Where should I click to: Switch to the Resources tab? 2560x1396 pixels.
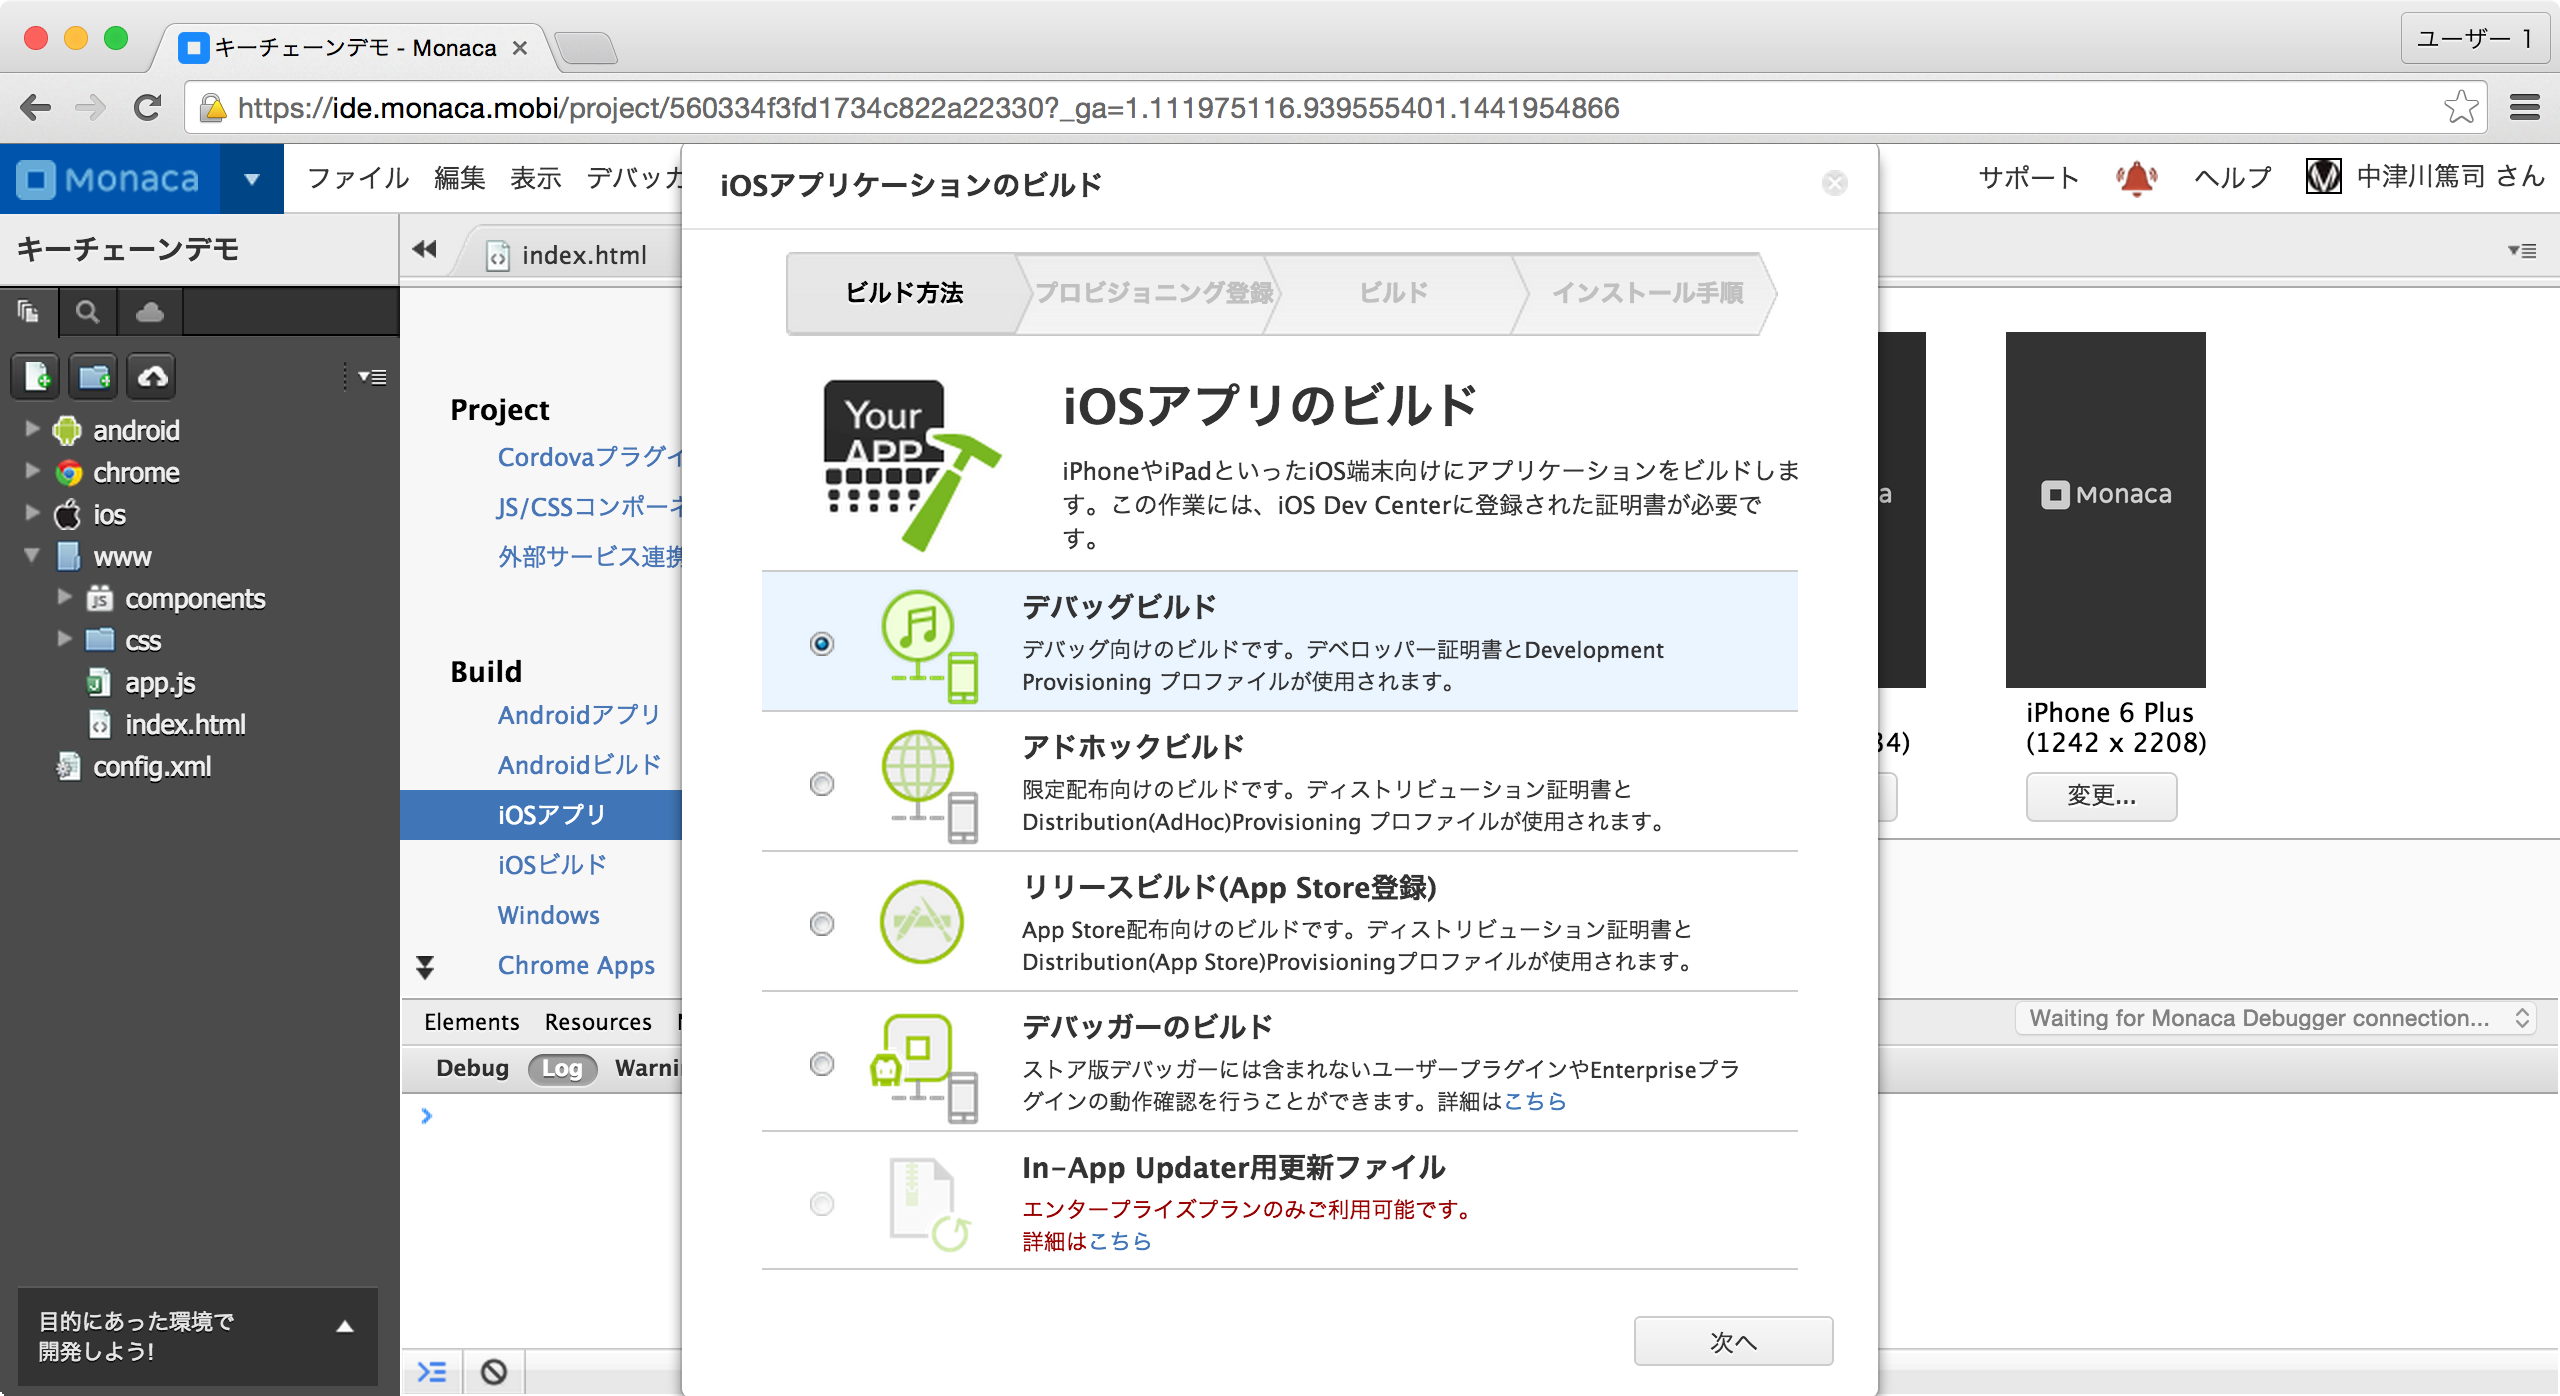tap(598, 1022)
